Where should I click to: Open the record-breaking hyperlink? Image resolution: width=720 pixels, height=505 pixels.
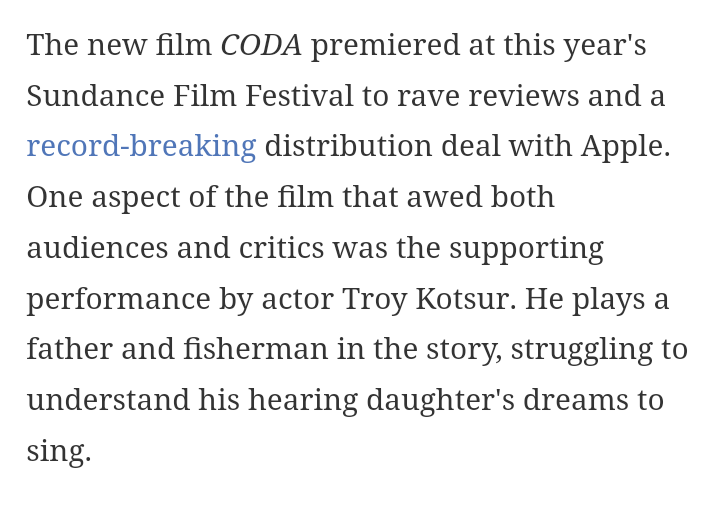[x=141, y=146]
